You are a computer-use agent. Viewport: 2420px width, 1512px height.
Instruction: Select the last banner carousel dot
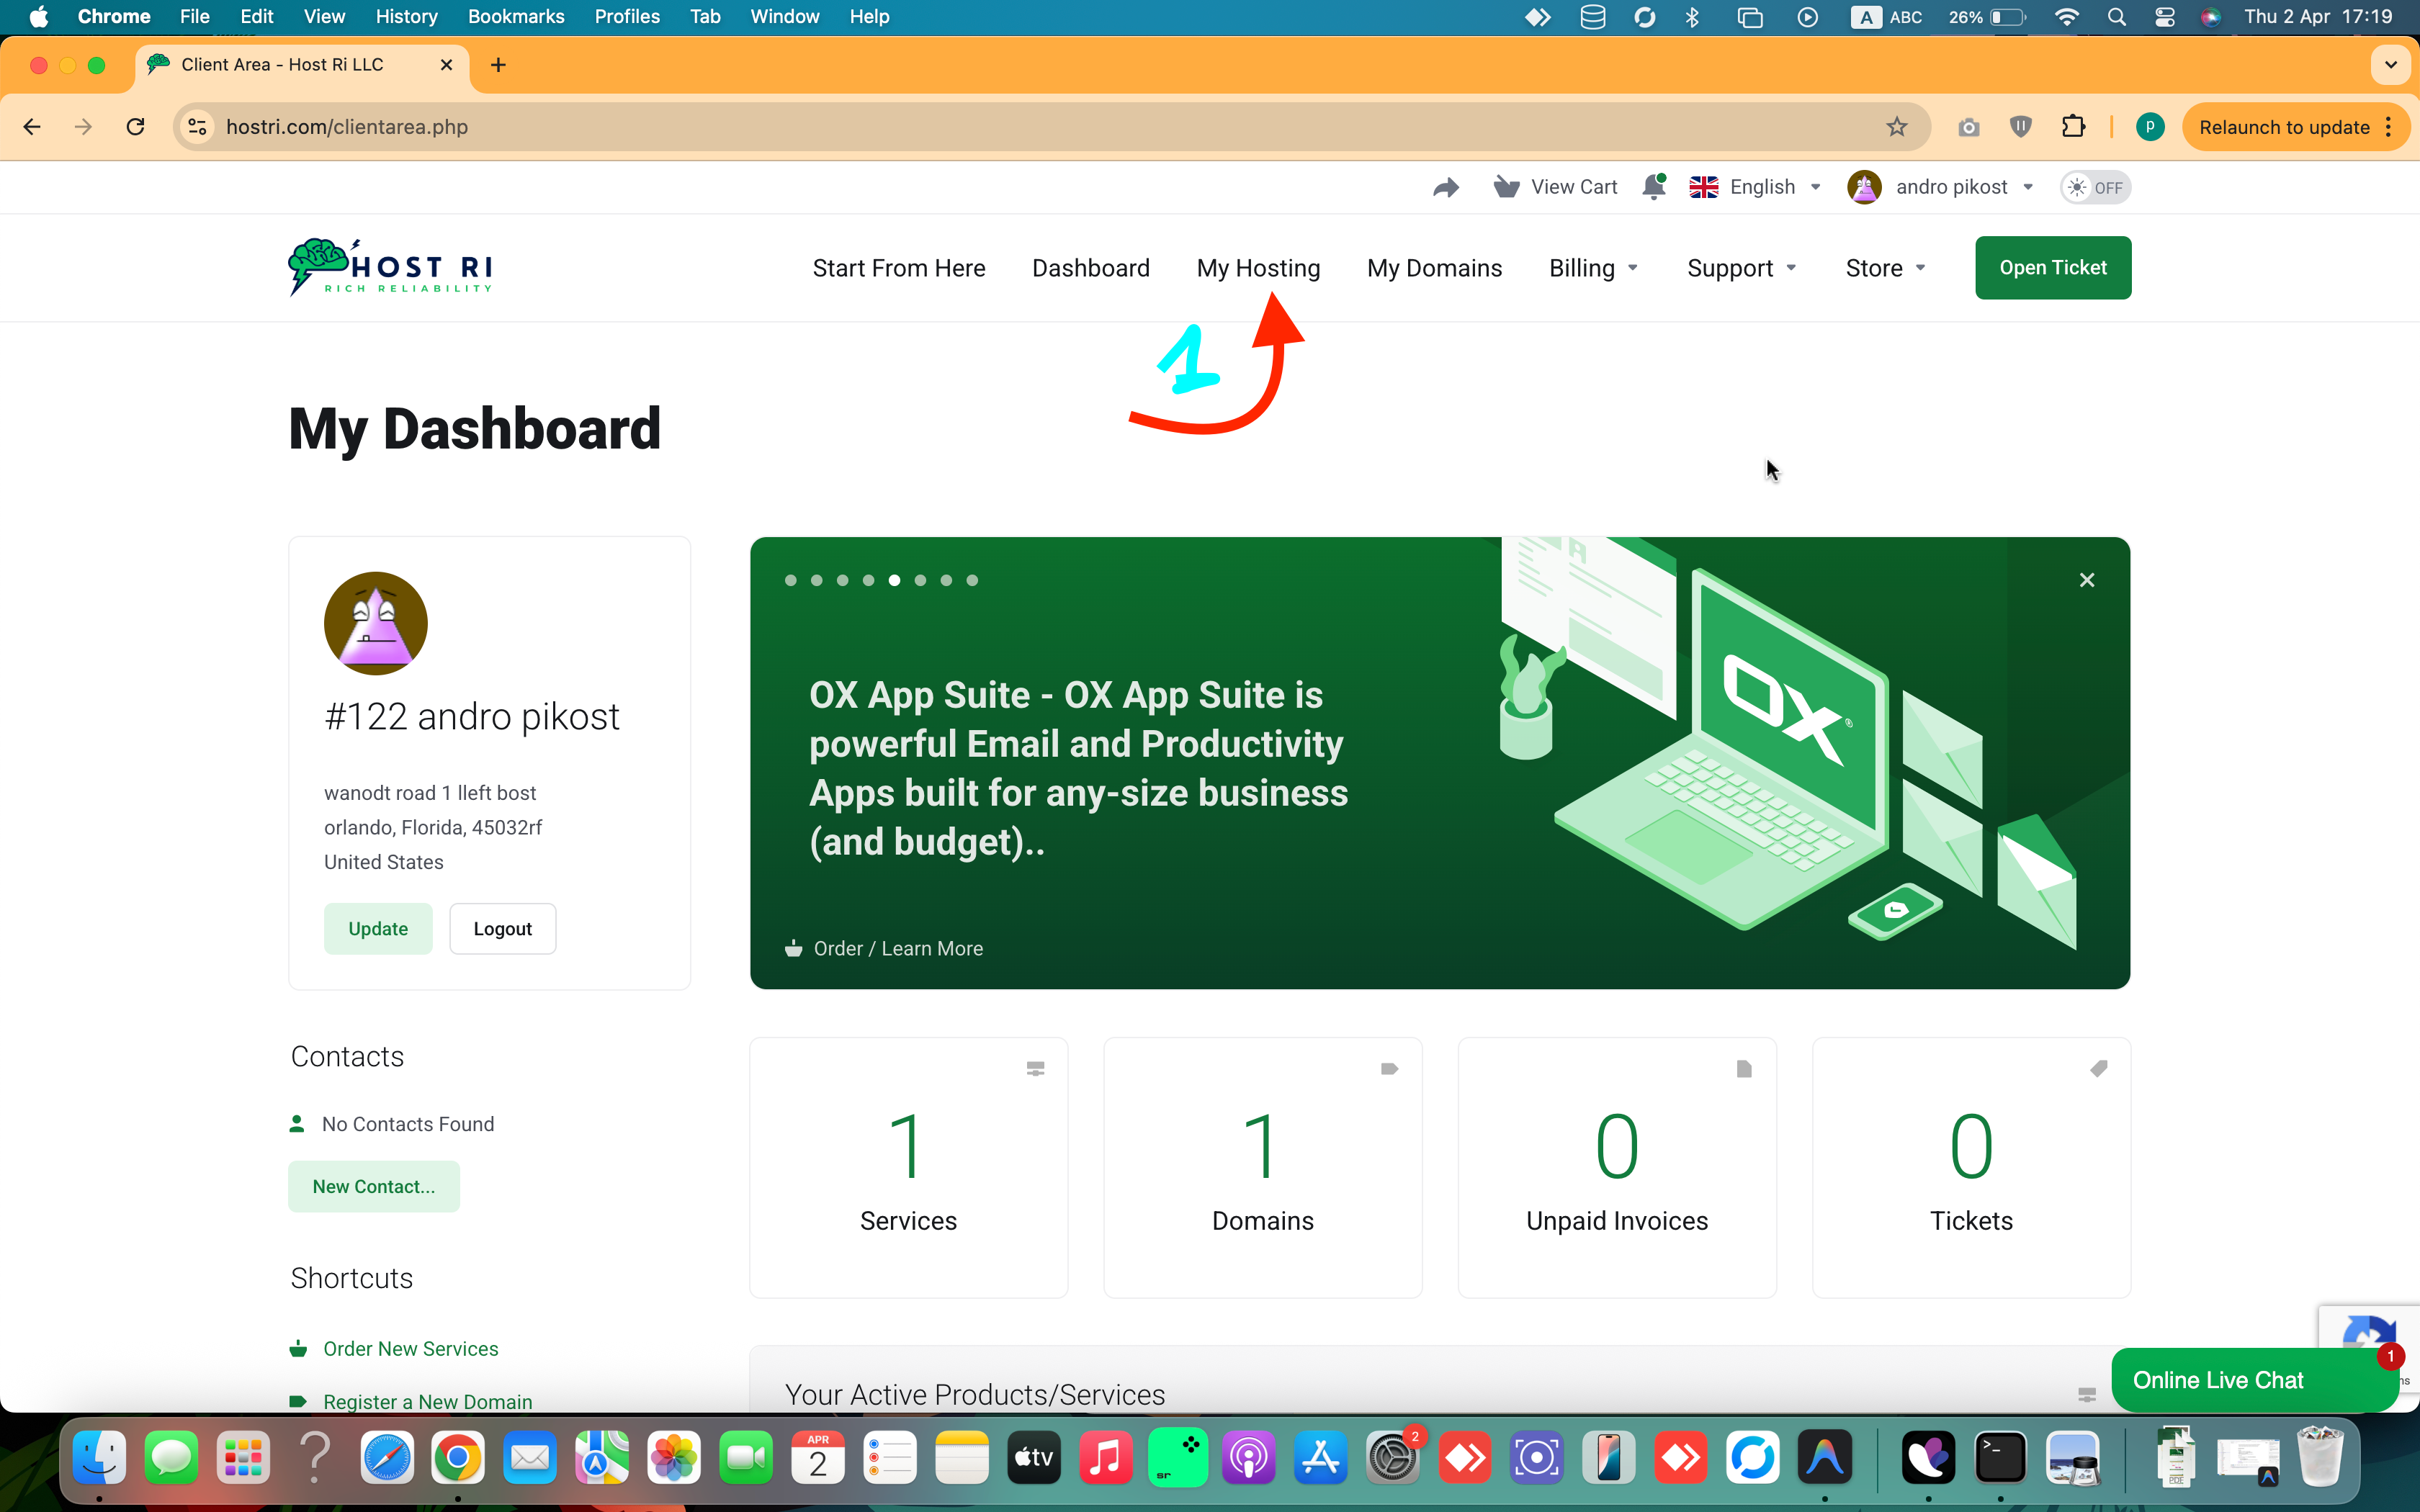point(972,580)
